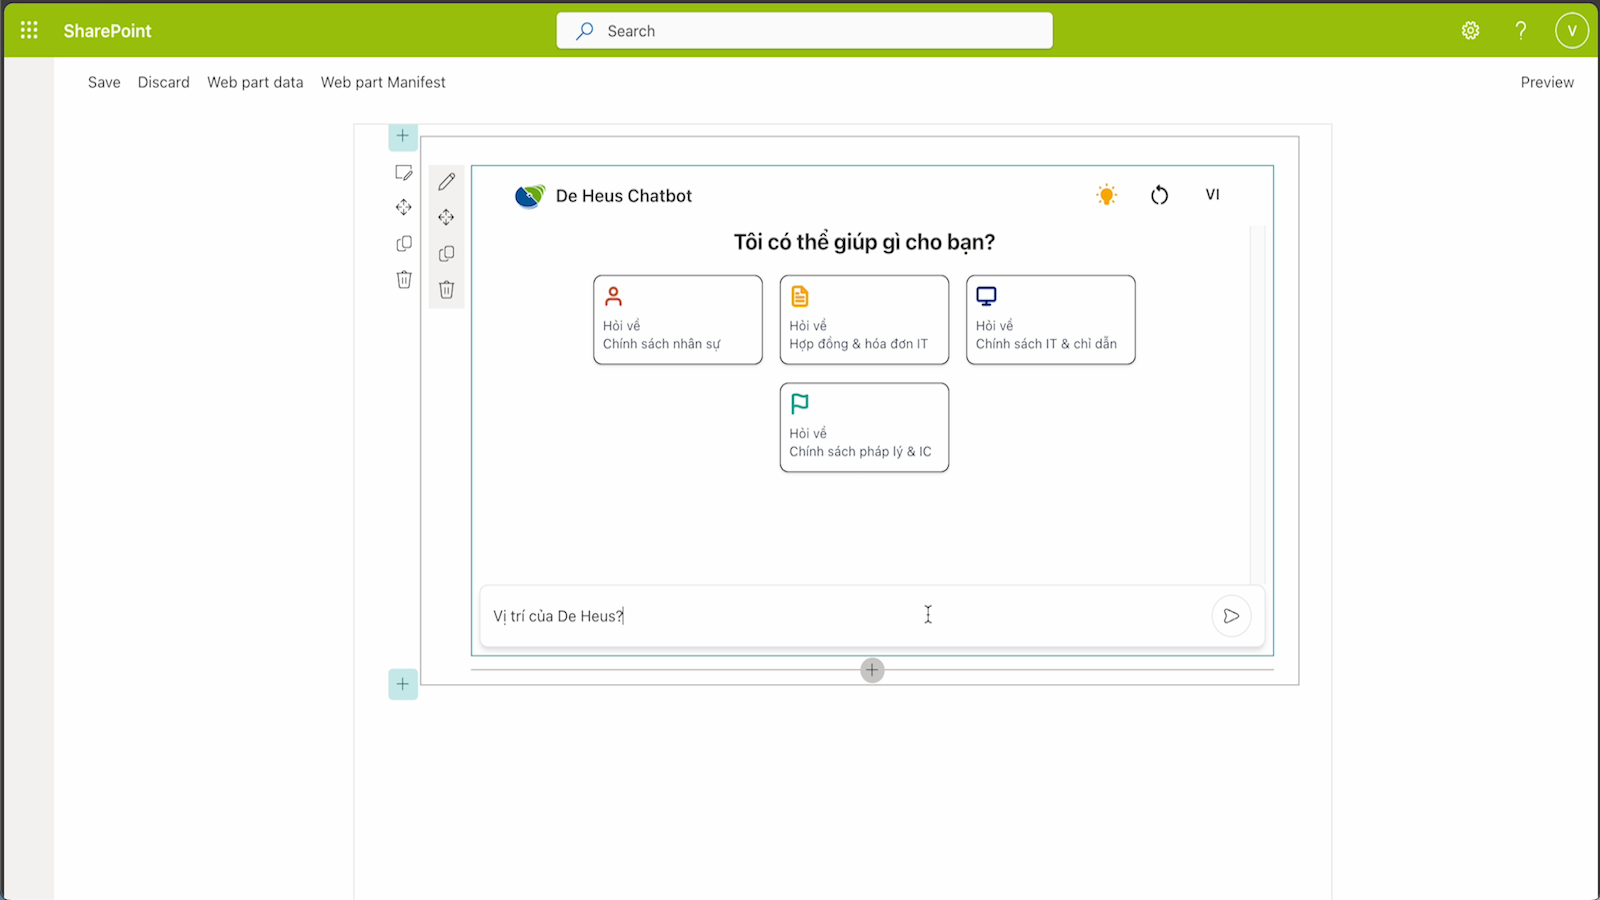The width and height of the screenshot is (1600, 900).
Task: Select the outer Move section icon
Action: click(x=404, y=207)
